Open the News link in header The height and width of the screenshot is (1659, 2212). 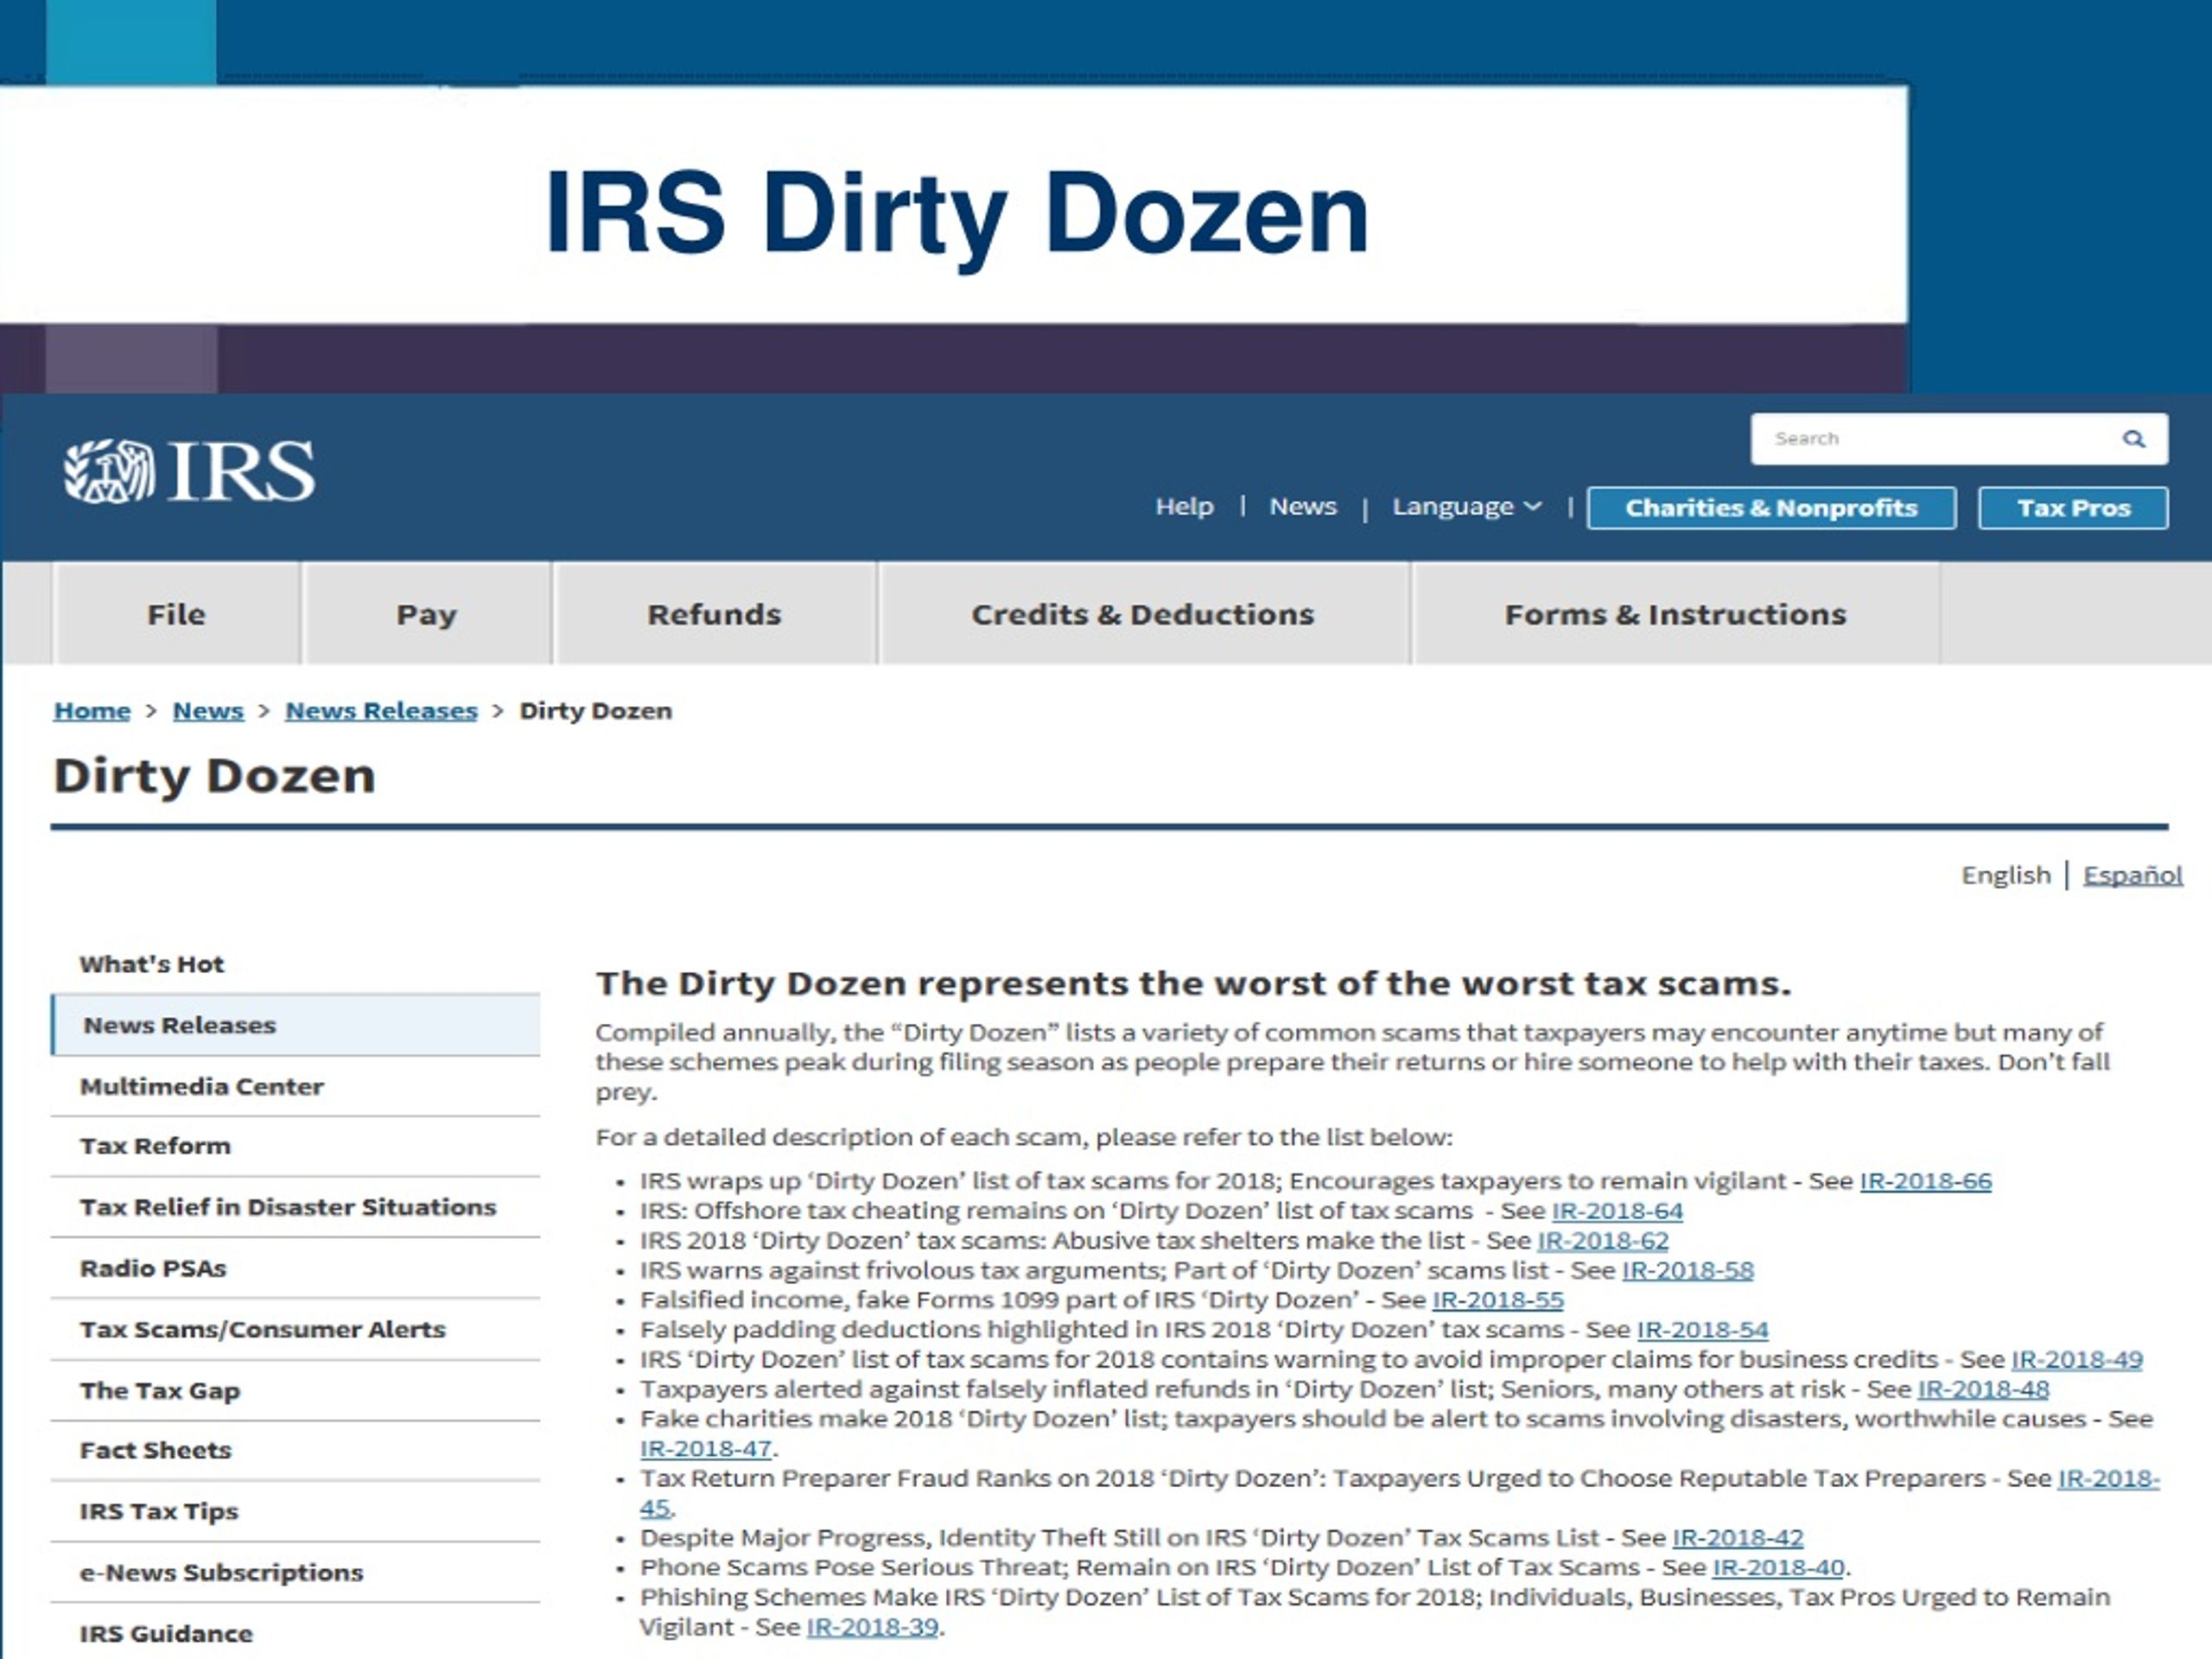pyautogui.click(x=1303, y=507)
